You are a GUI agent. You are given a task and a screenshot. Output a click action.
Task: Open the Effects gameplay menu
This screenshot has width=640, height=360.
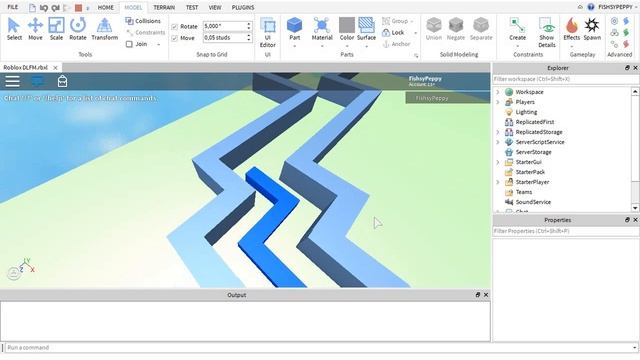[571, 29]
